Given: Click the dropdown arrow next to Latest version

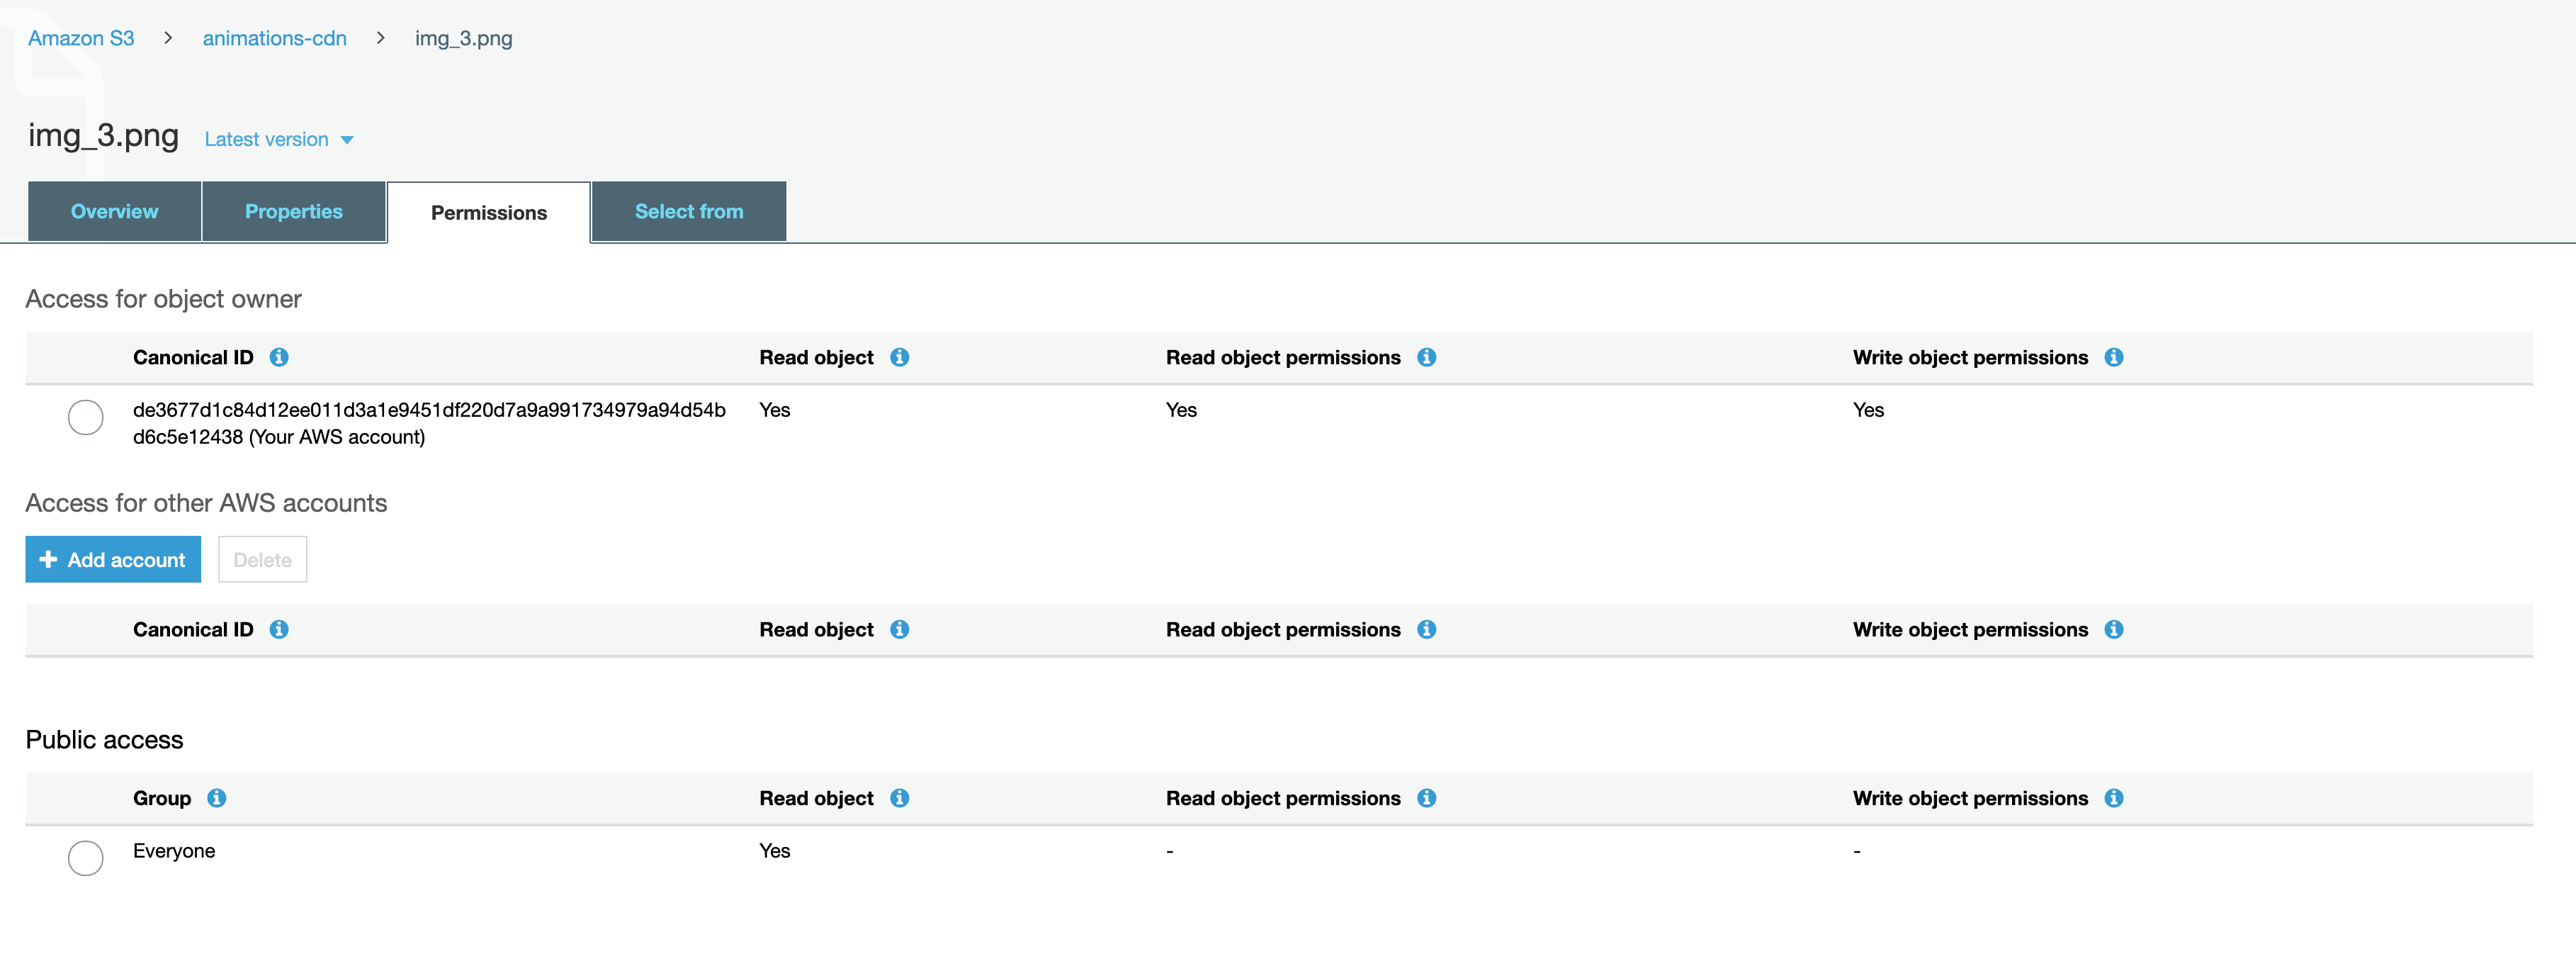Looking at the screenshot, I should [x=347, y=140].
